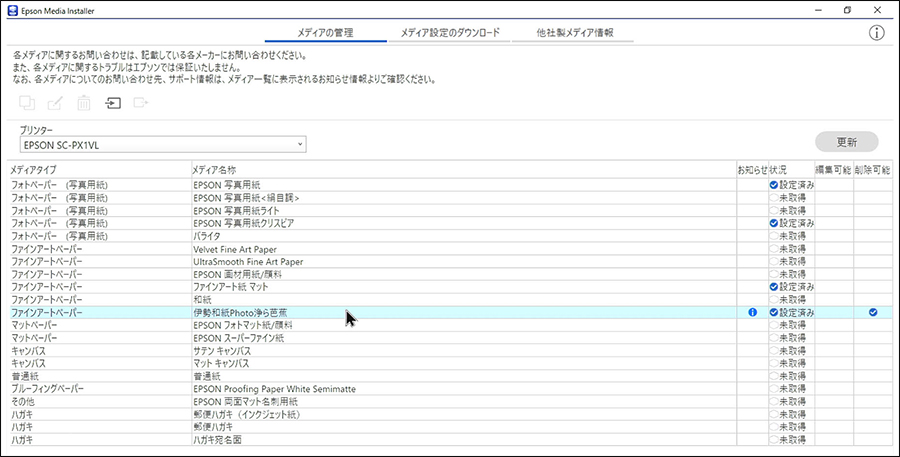Click the delete trash can icon
900x457 pixels.
[x=84, y=103]
